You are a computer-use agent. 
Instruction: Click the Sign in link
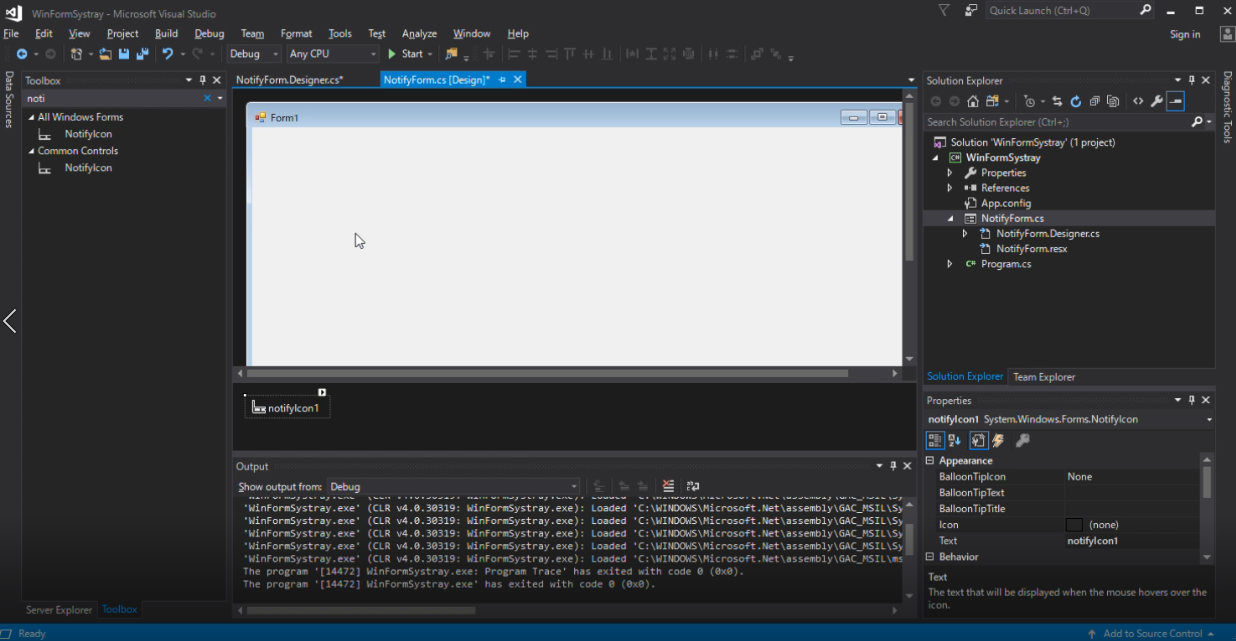[1185, 34]
